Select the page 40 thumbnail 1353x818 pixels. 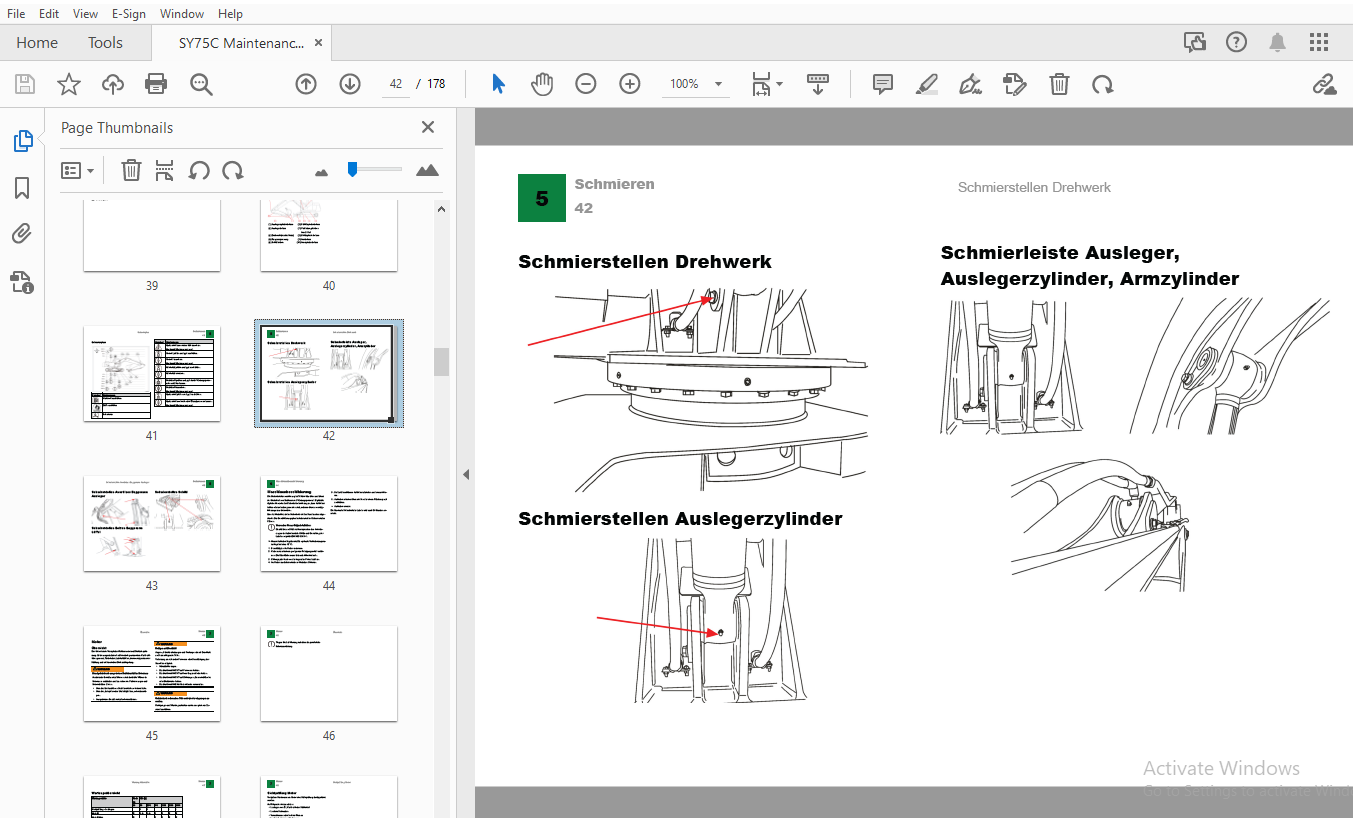click(x=329, y=236)
